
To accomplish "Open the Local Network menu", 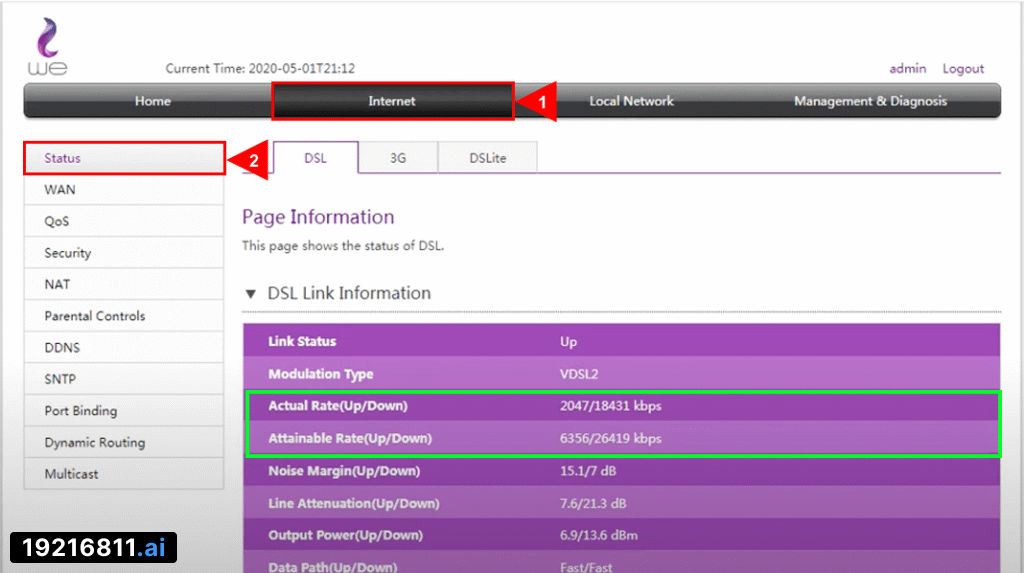I will point(631,101).
